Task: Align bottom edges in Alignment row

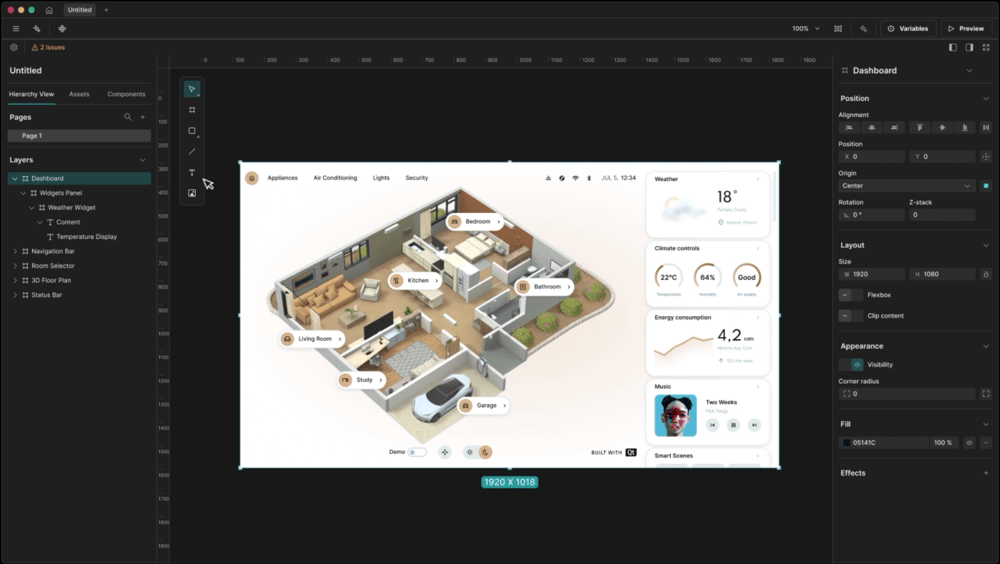Action: [x=964, y=128]
